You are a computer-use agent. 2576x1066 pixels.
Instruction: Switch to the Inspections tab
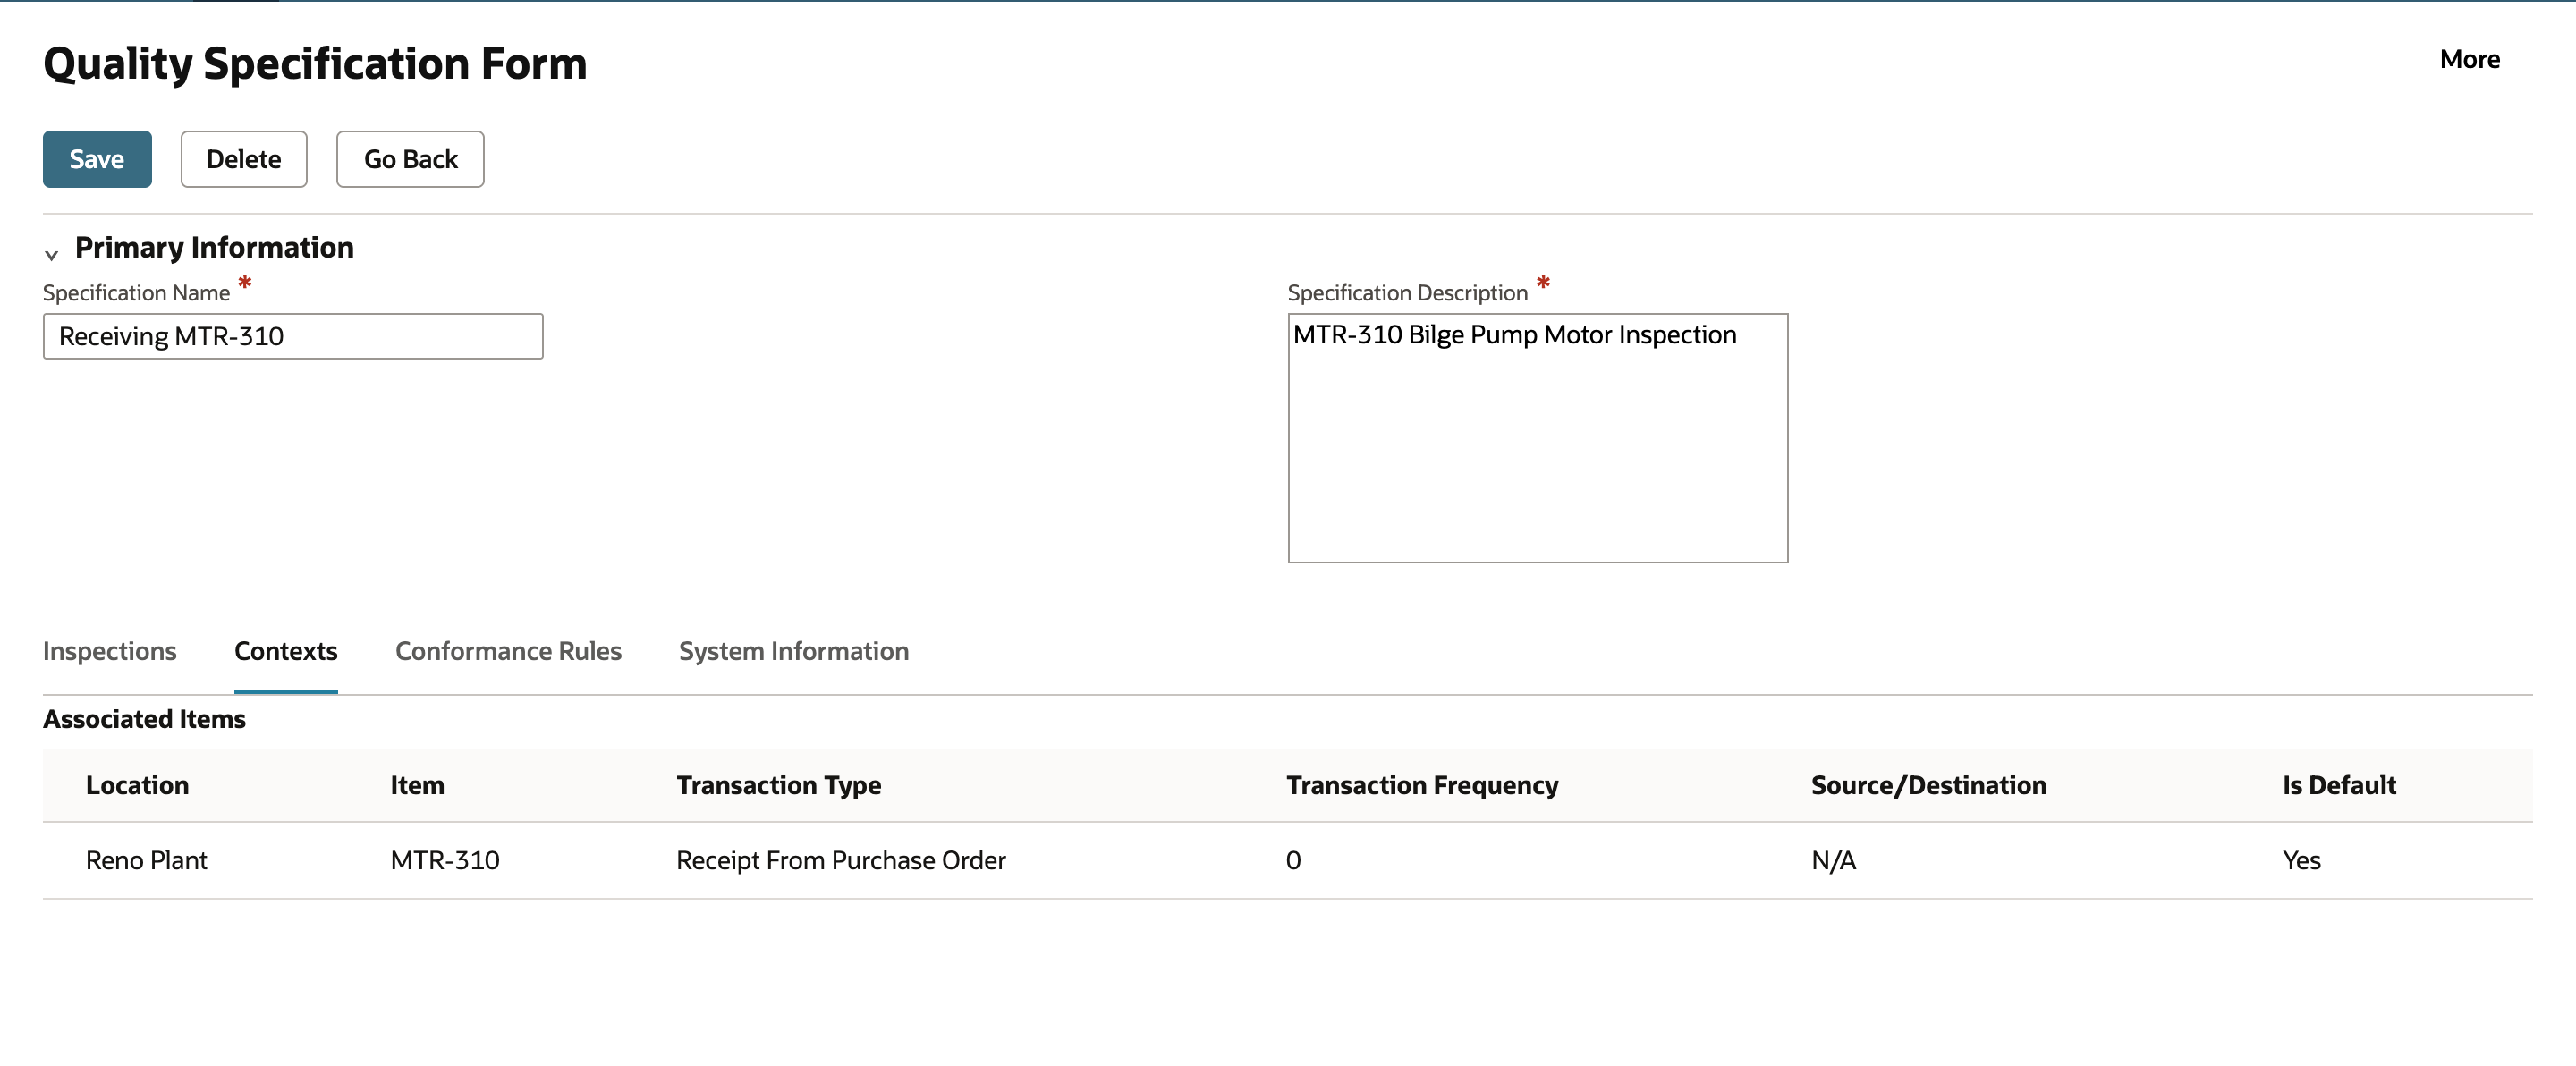[109, 651]
